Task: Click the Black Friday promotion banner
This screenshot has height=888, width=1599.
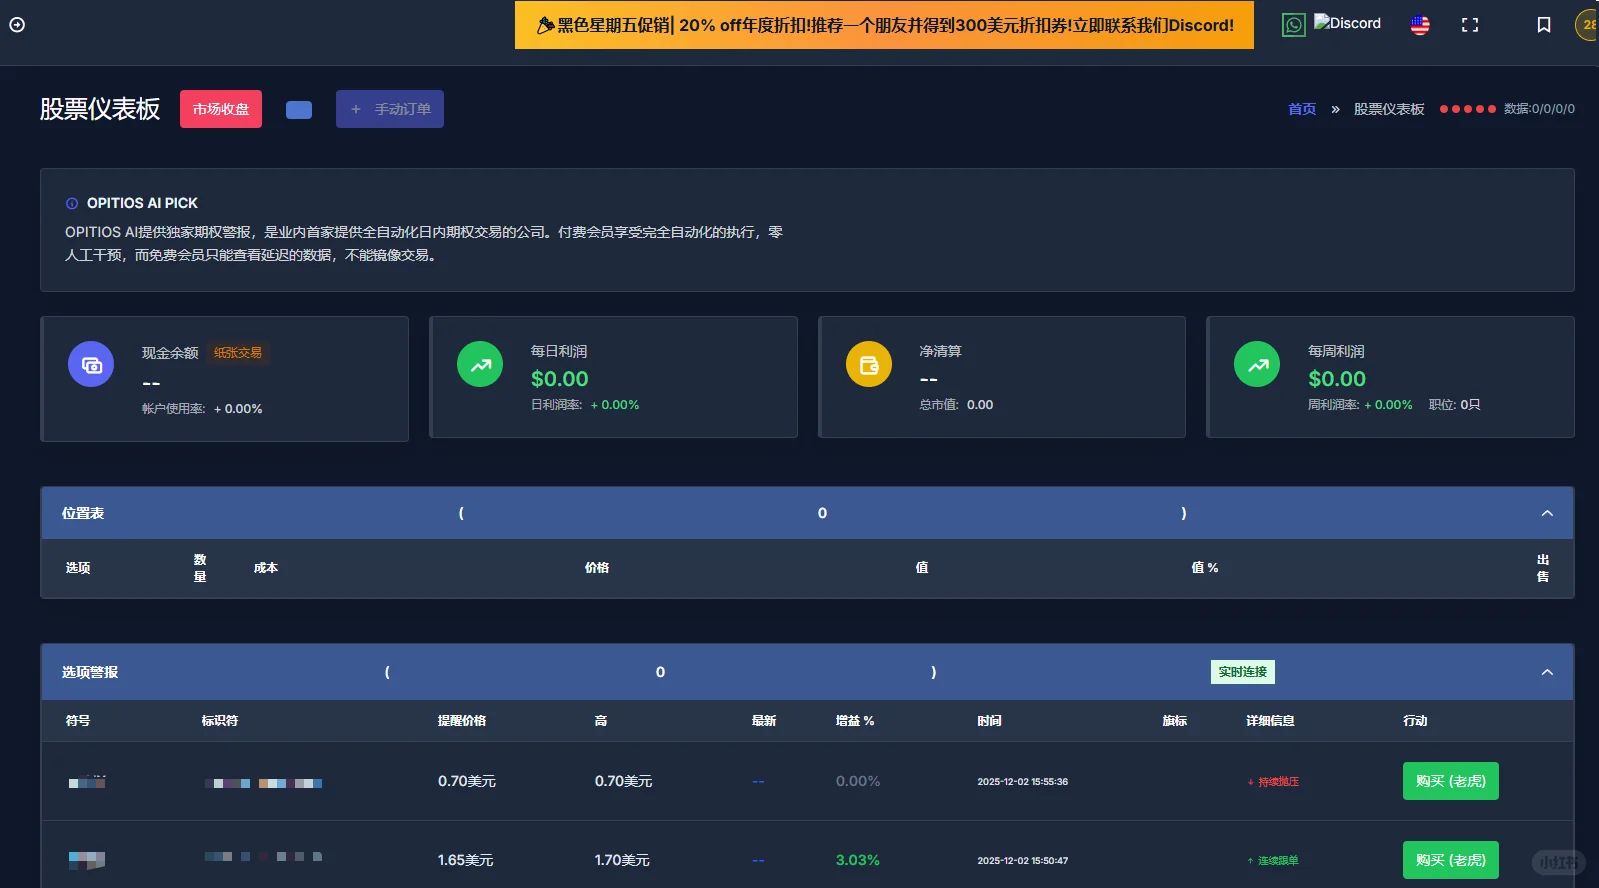Action: coord(884,25)
